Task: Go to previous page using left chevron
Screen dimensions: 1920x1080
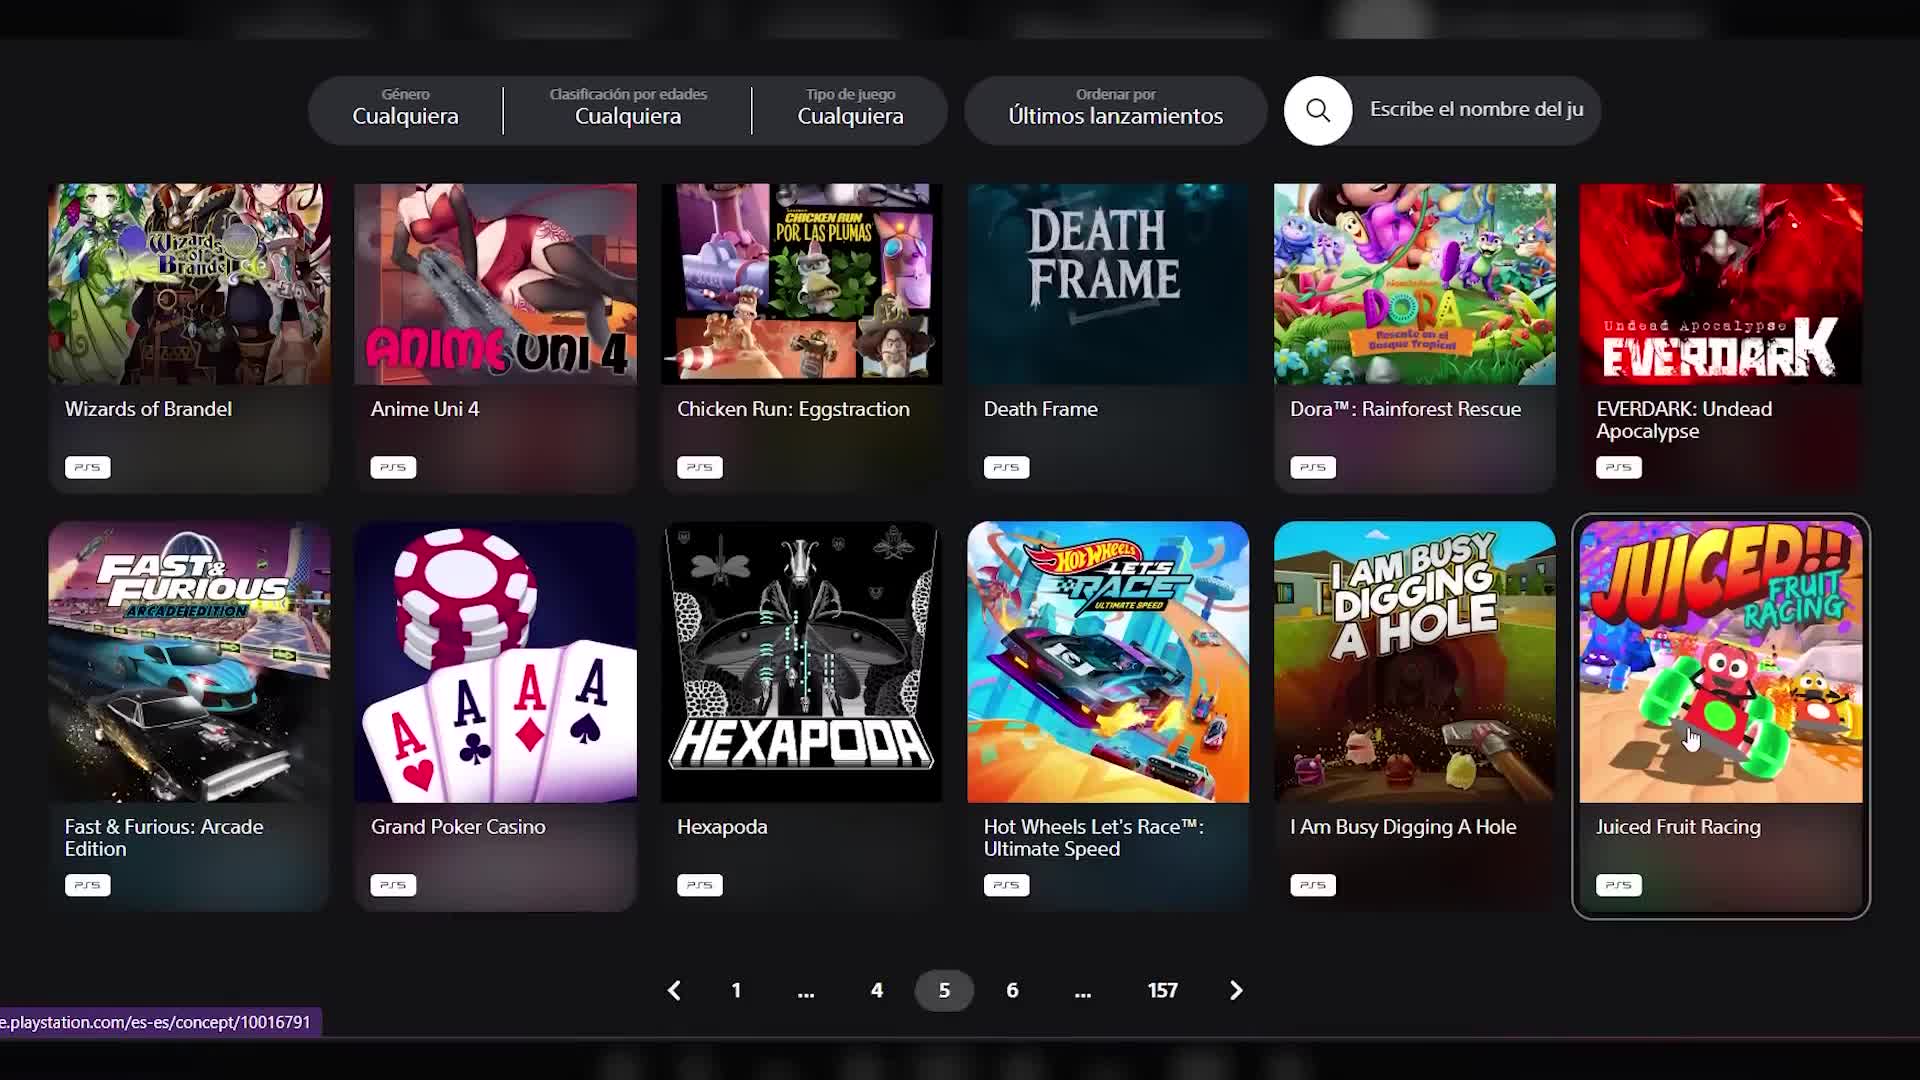Action: click(674, 990)
